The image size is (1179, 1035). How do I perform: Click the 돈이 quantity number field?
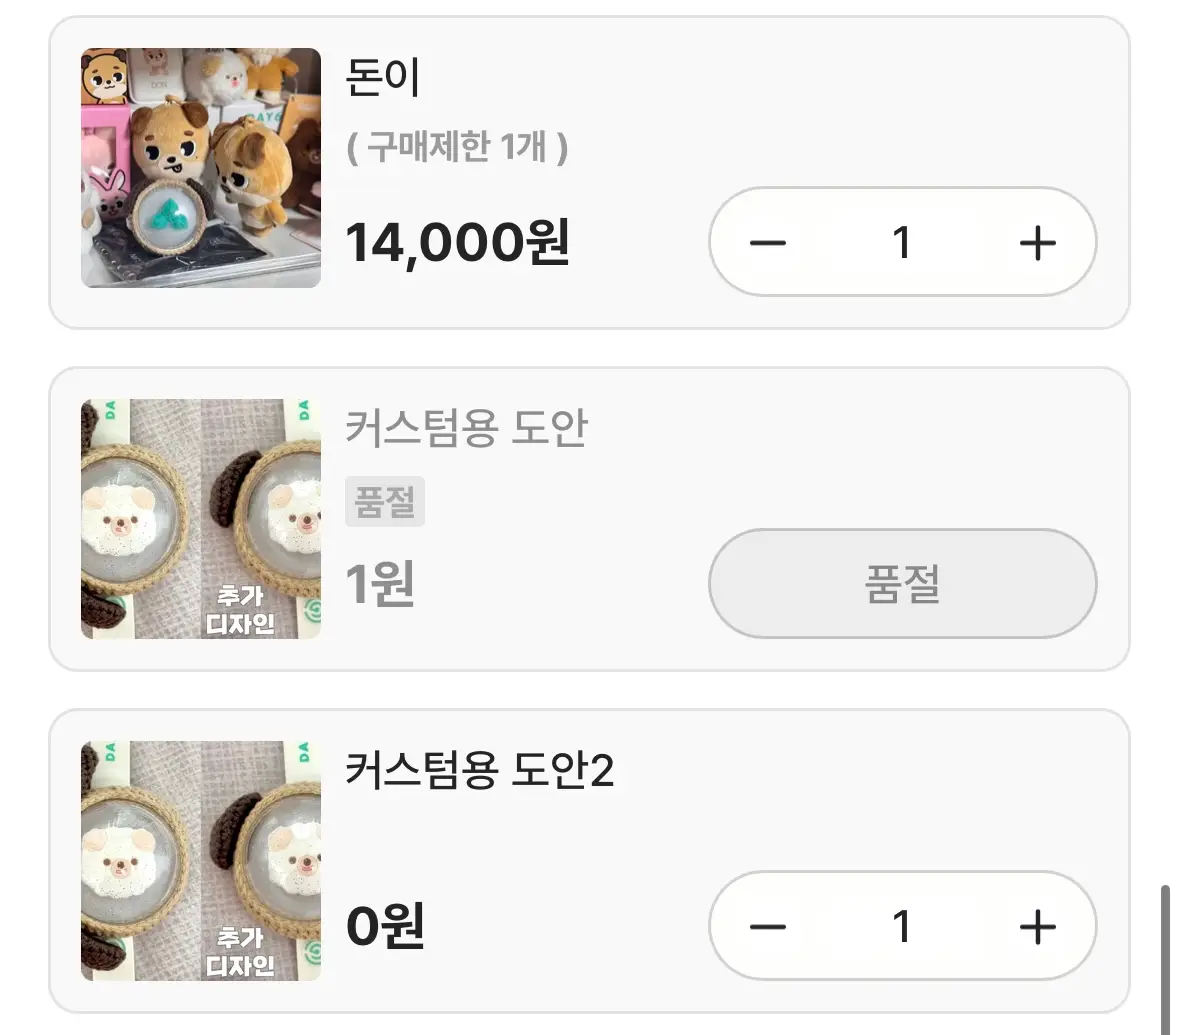pos(902,243)
